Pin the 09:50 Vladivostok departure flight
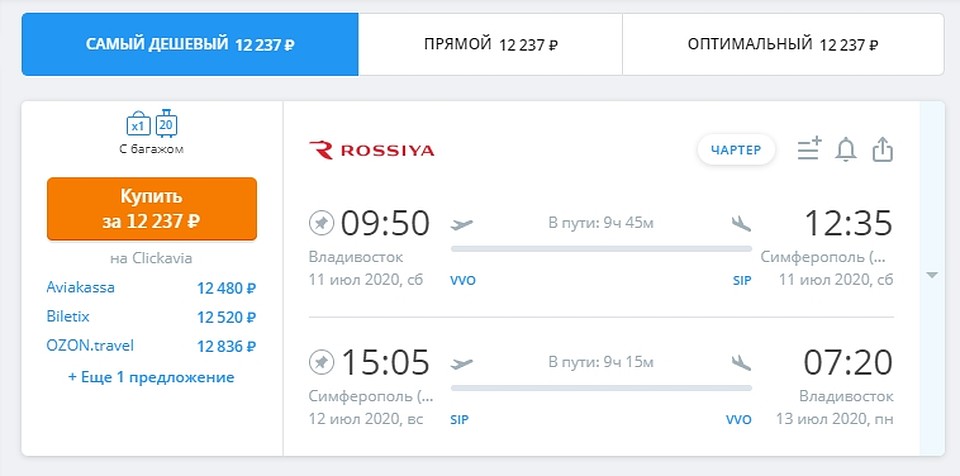The width and height of the screenshot is (960, 476). 321,223
